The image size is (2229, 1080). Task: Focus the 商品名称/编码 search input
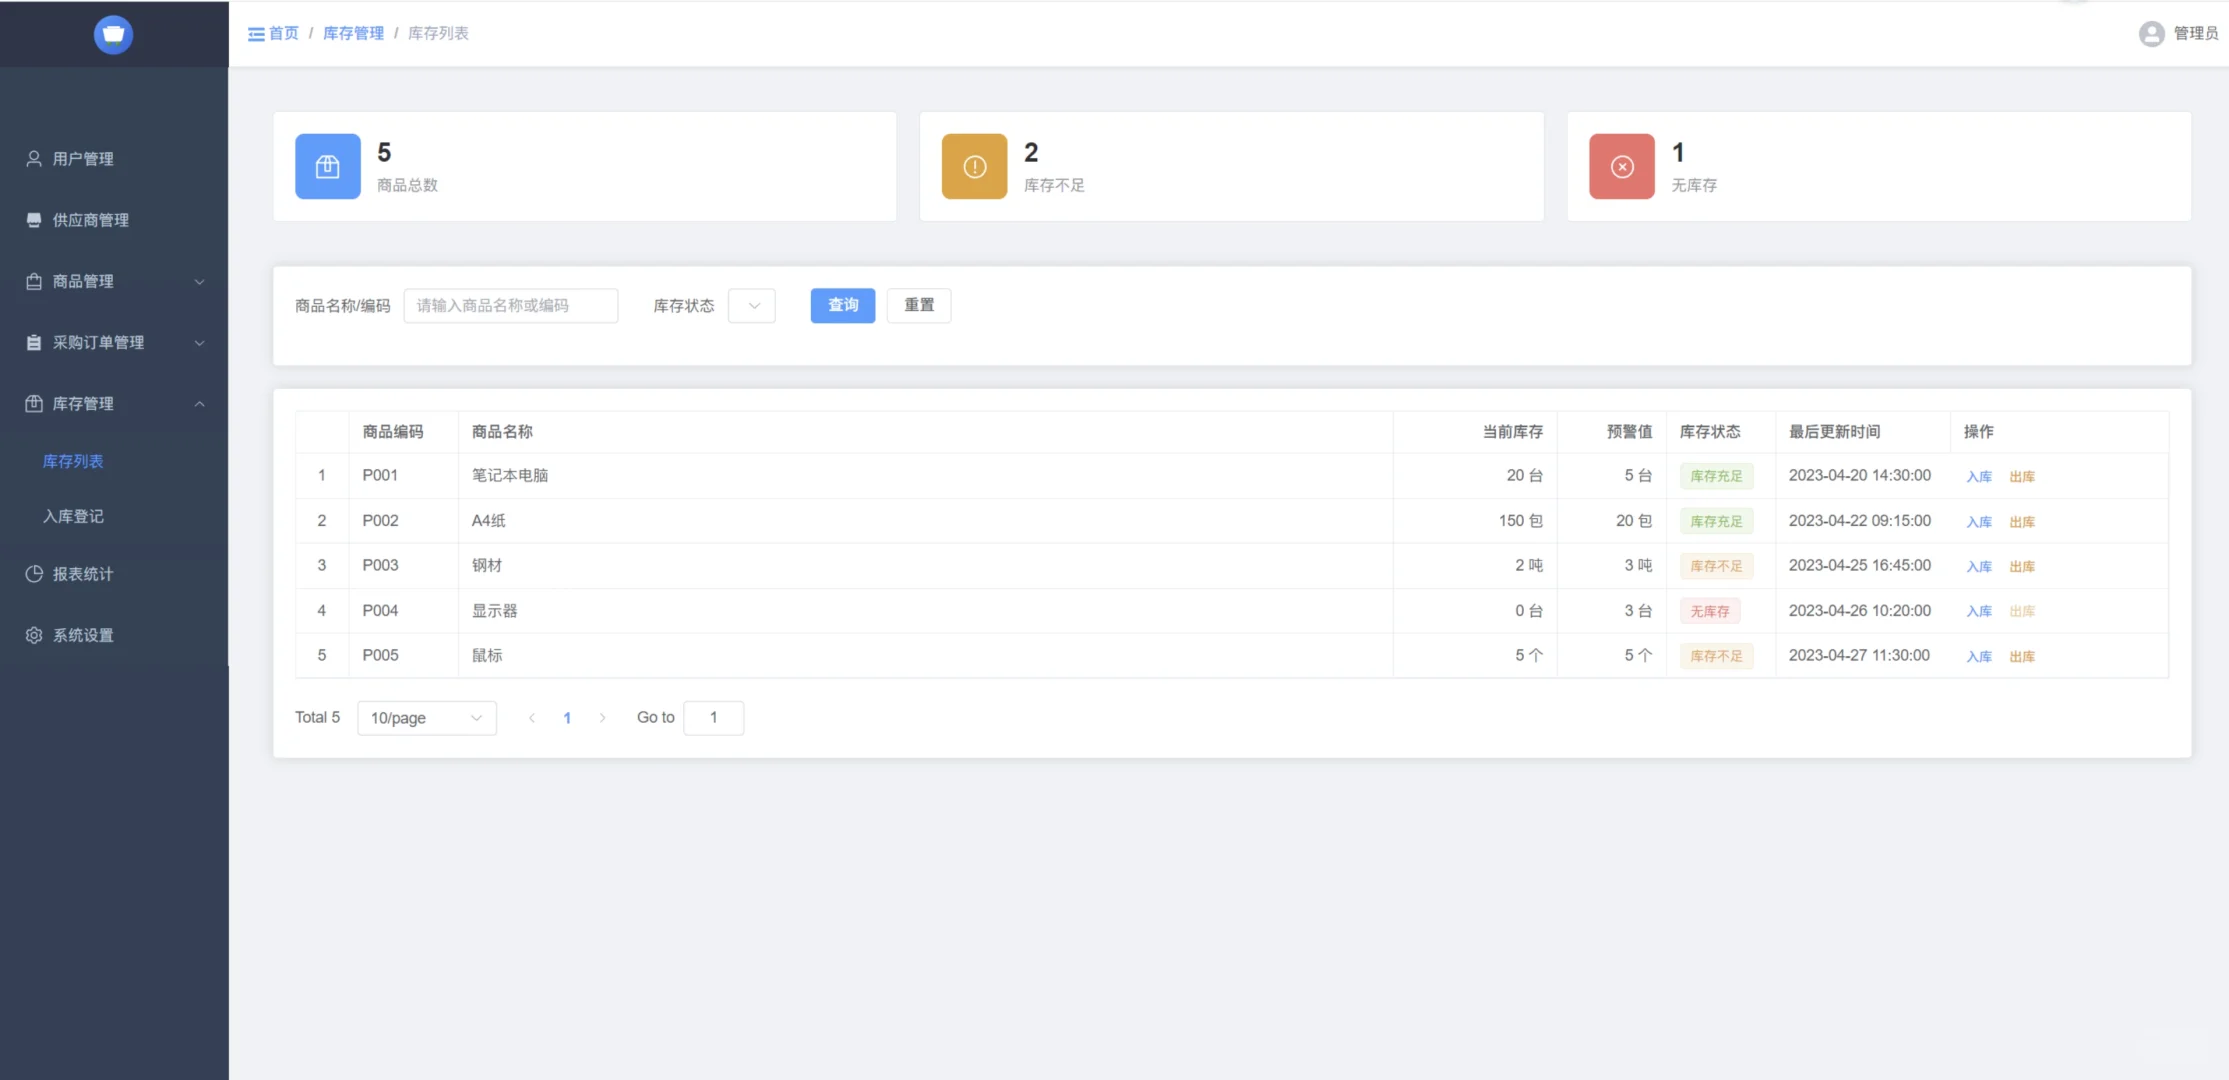510,306
